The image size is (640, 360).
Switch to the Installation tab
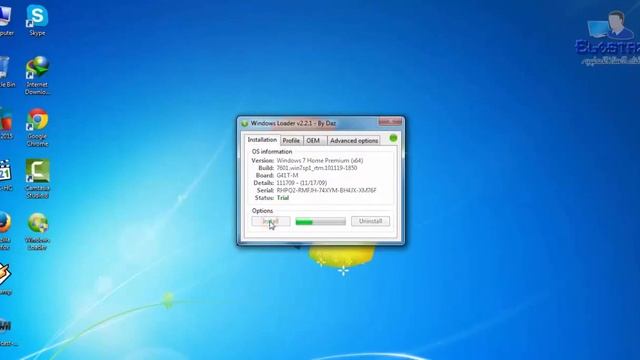262,140
